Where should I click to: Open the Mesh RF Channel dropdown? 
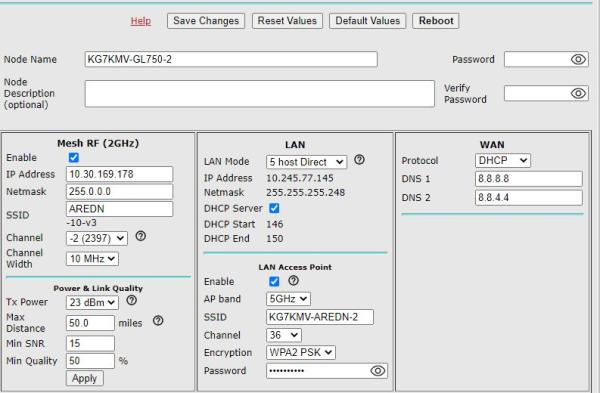(x=97, y=238)
